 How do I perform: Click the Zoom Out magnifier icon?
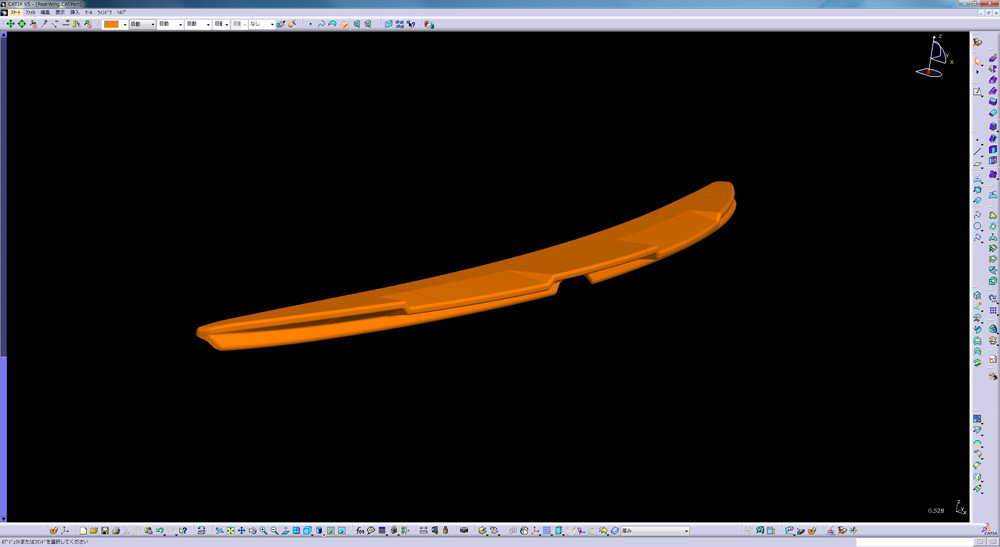click(274, 530)
